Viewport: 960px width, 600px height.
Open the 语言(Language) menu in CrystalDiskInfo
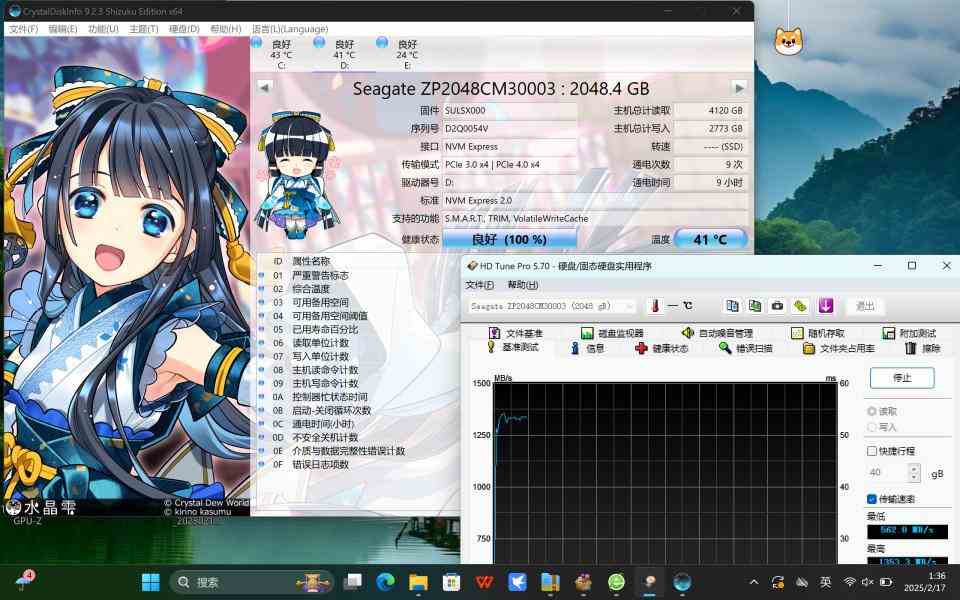click(290, 29)
